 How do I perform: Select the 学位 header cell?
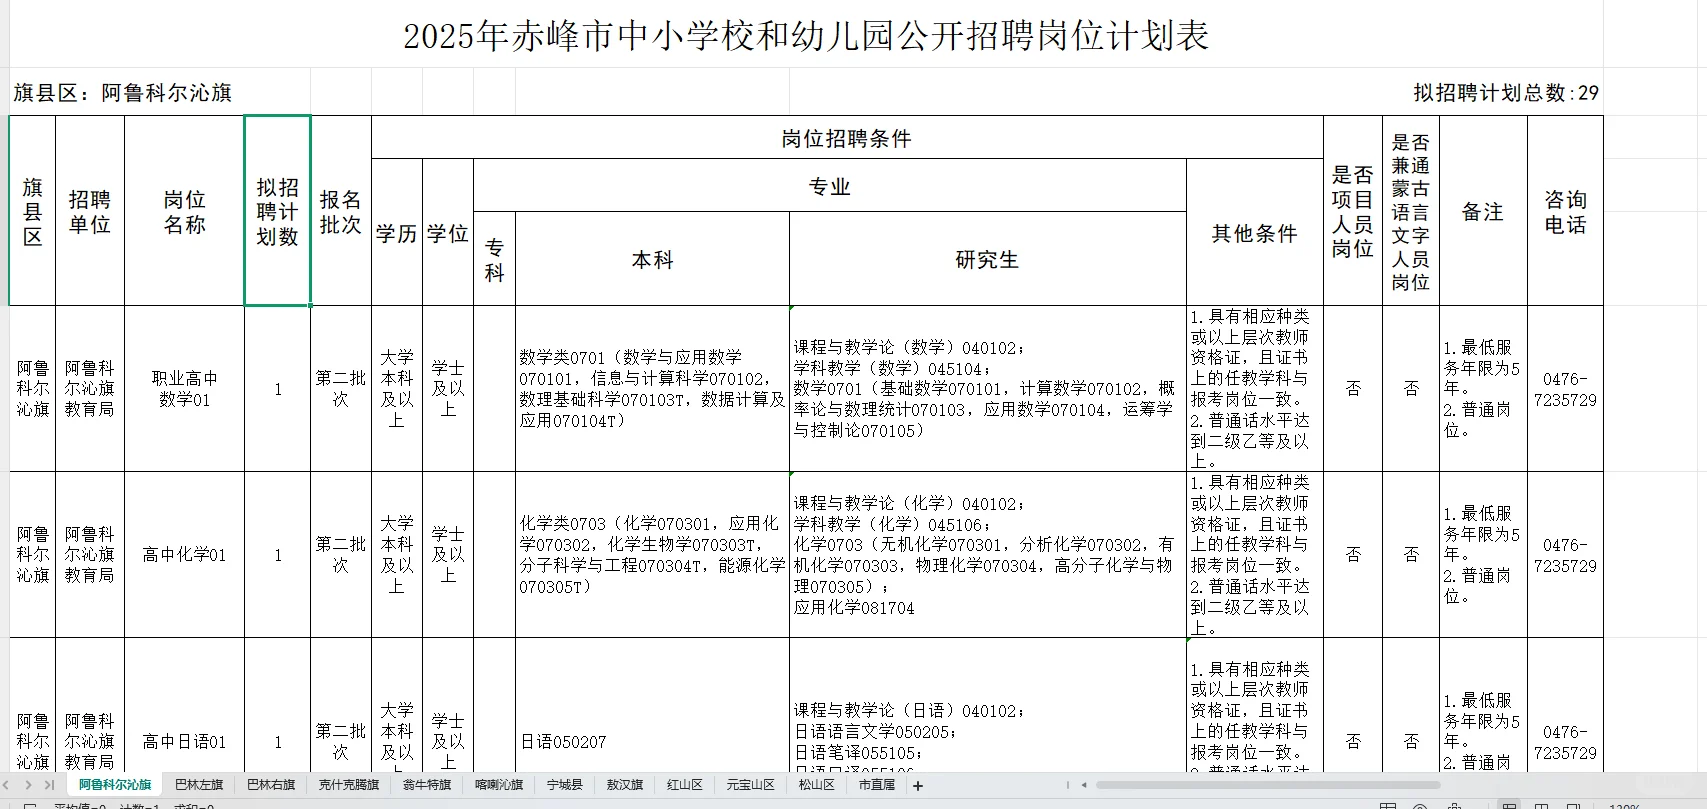[448, 233]
